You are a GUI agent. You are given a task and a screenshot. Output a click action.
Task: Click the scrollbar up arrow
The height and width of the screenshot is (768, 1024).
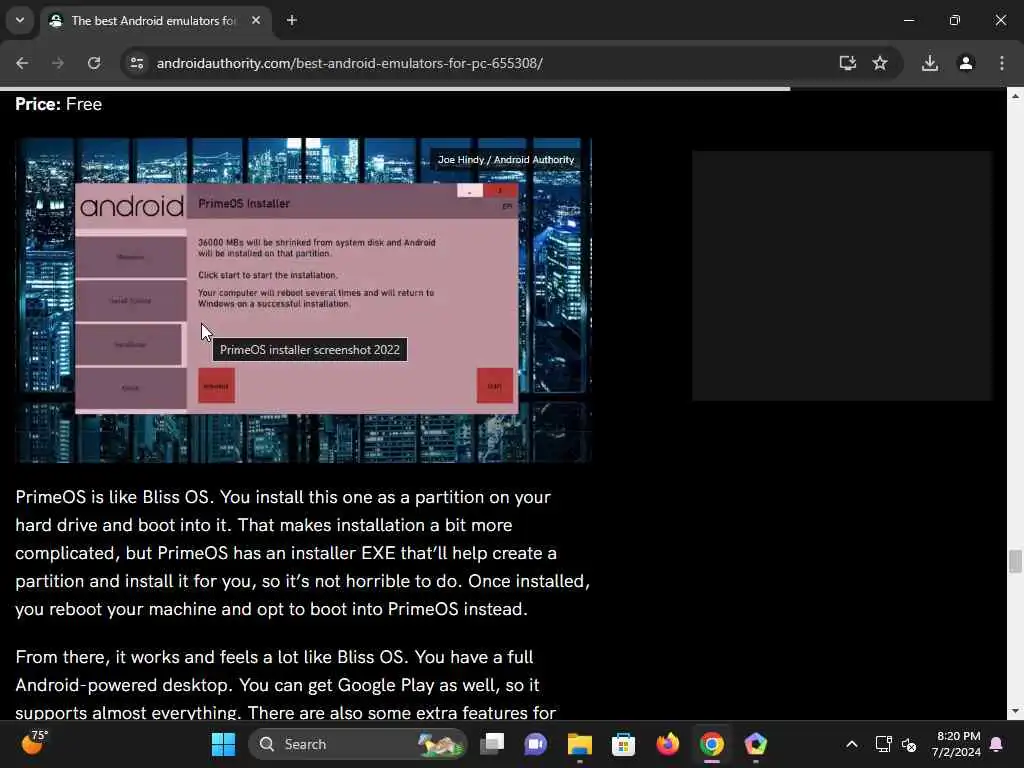coord(1015,96)
